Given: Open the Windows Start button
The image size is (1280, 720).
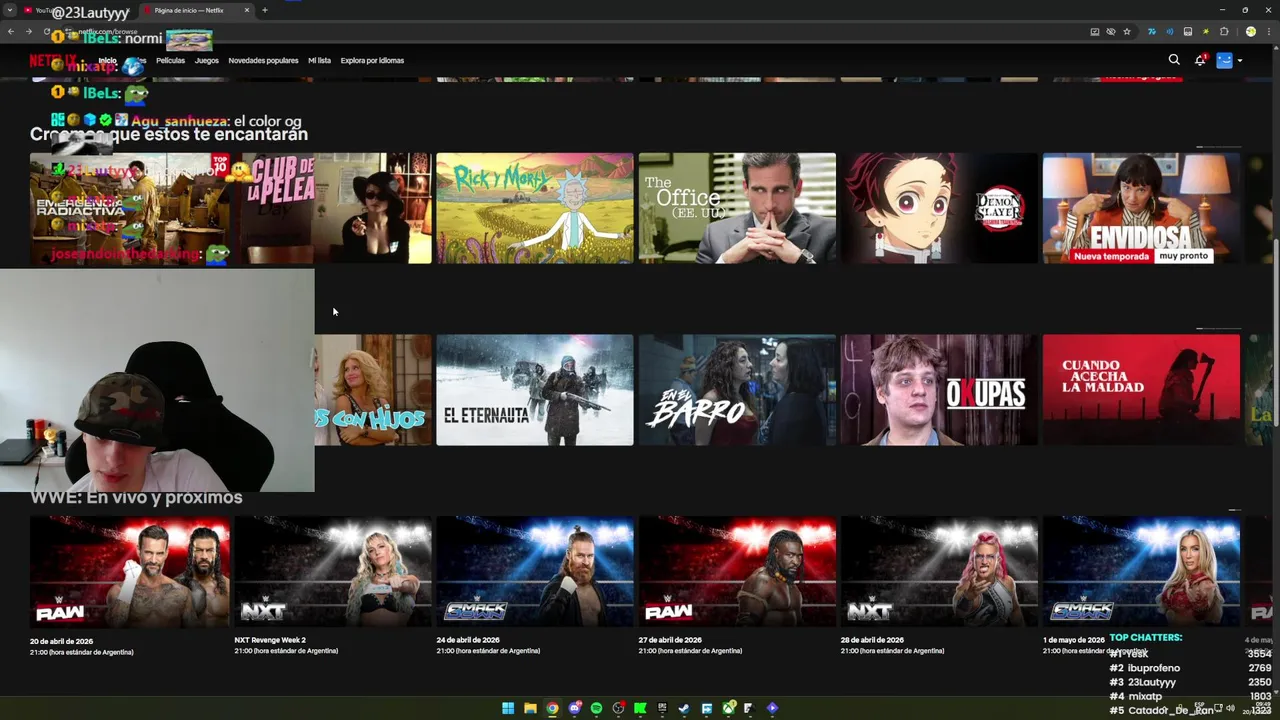Looking at the screenshot, I should point(508,708).
